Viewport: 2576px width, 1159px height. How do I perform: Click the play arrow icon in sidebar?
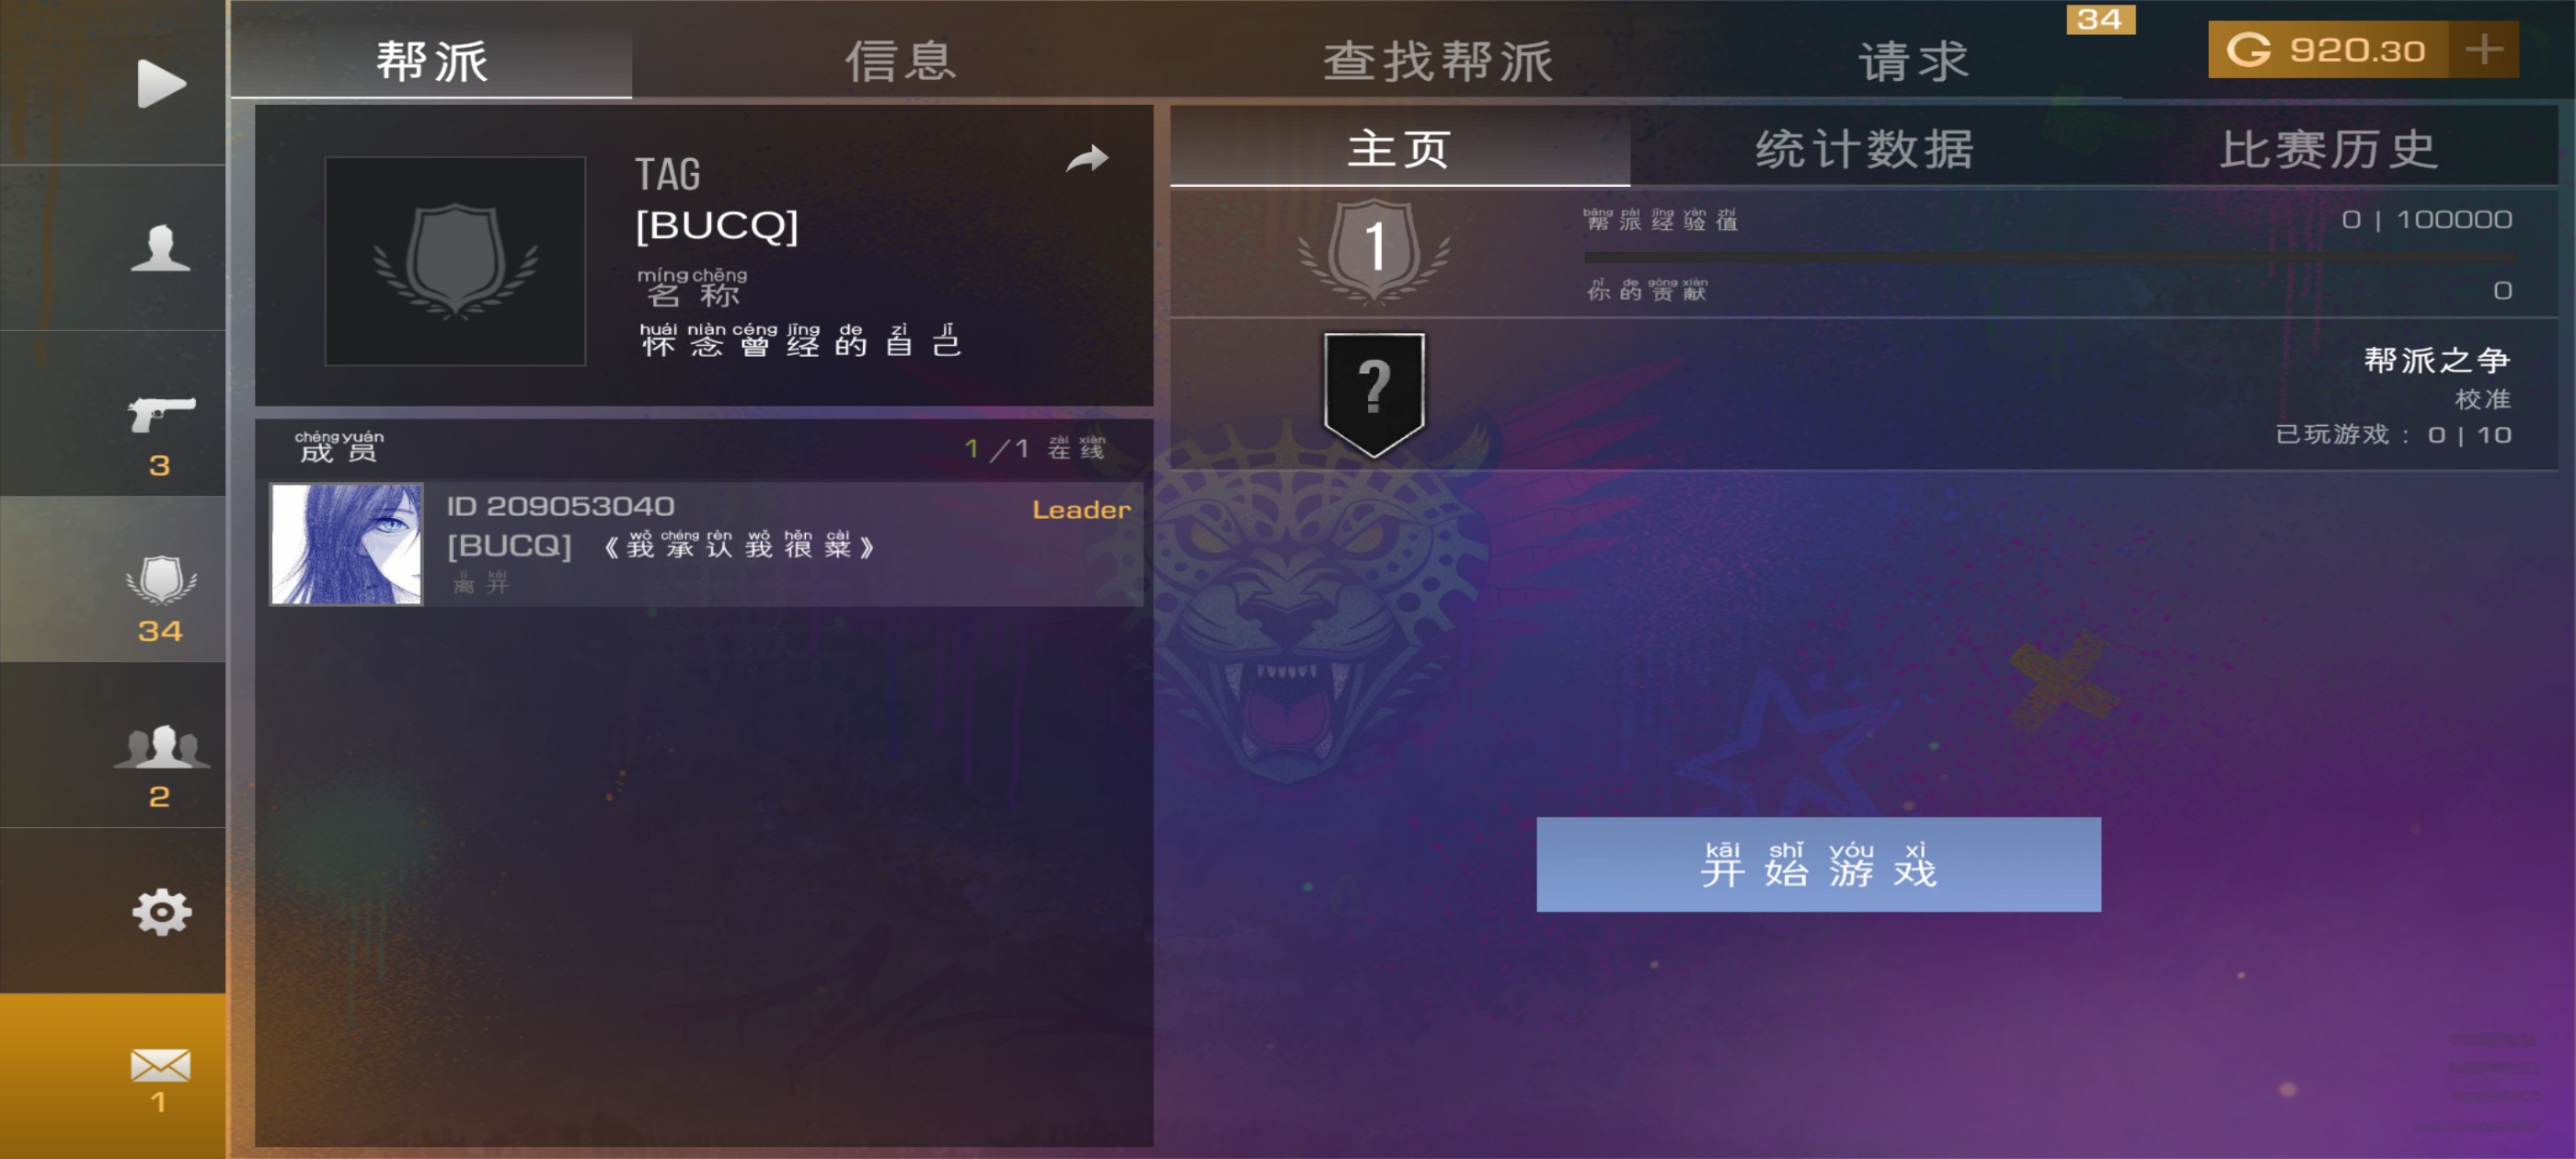point(160,82)
